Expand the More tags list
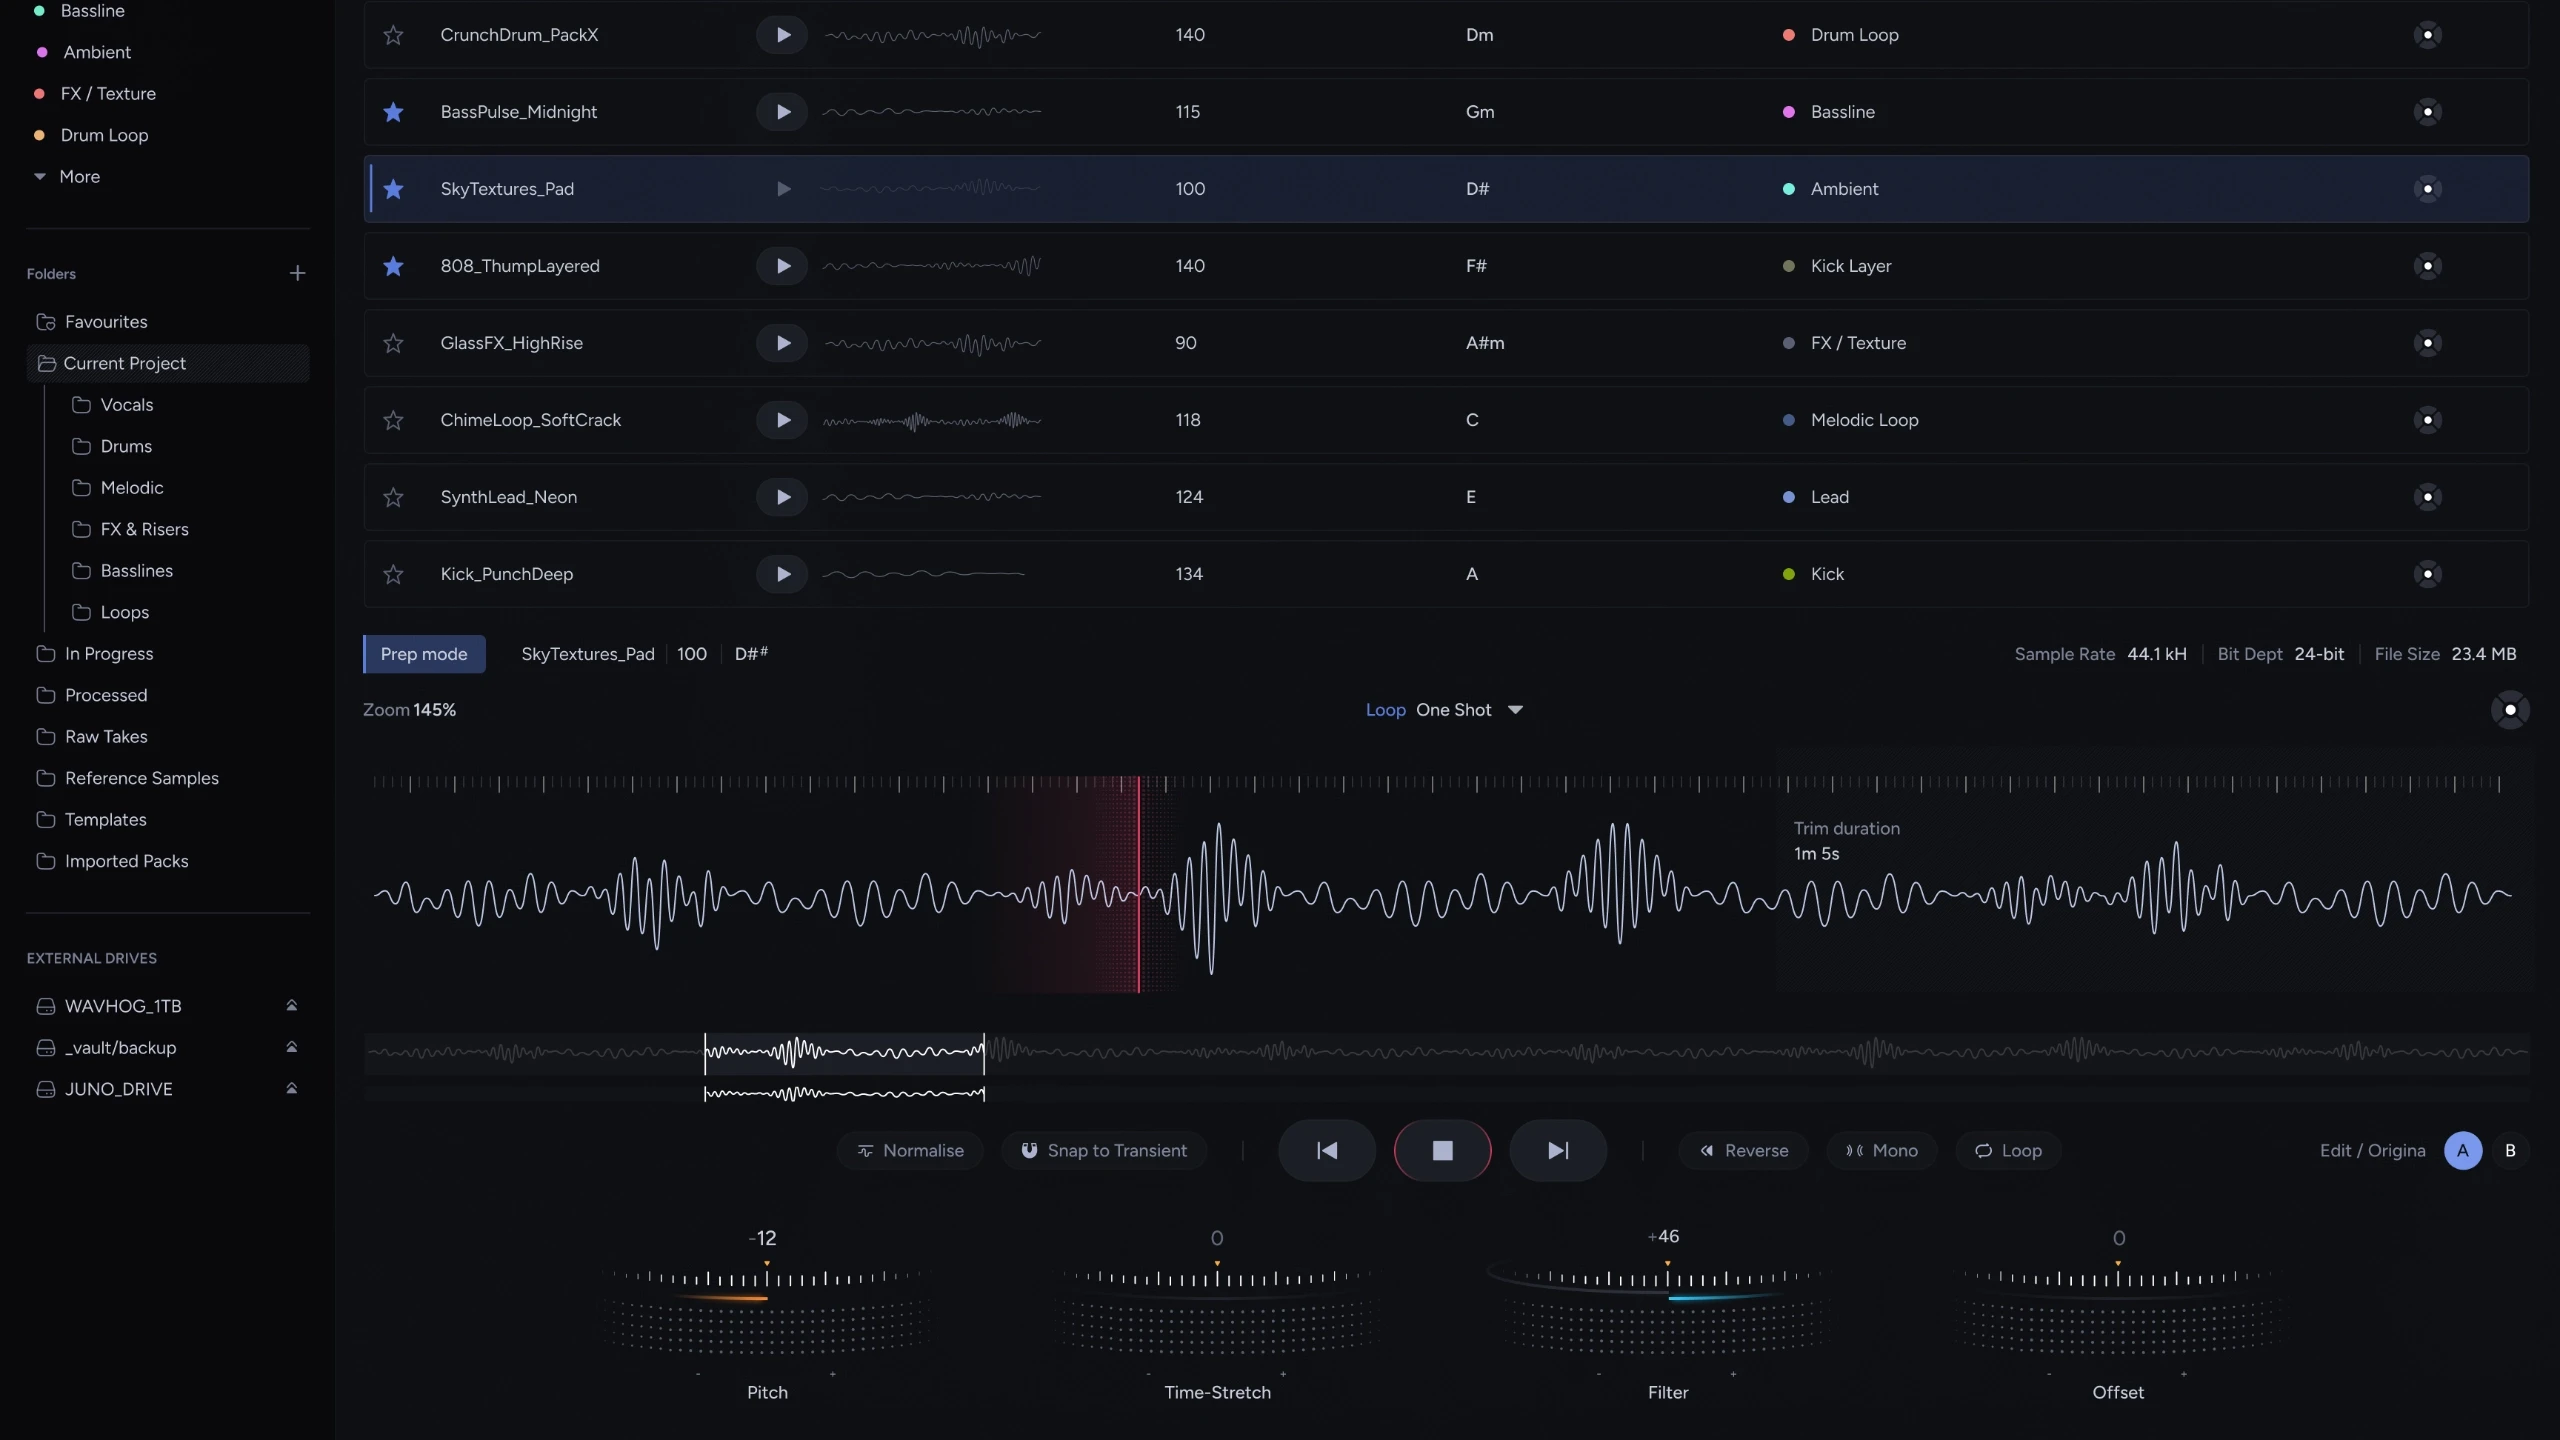The image size is (2560, 1440). [67, 177]
